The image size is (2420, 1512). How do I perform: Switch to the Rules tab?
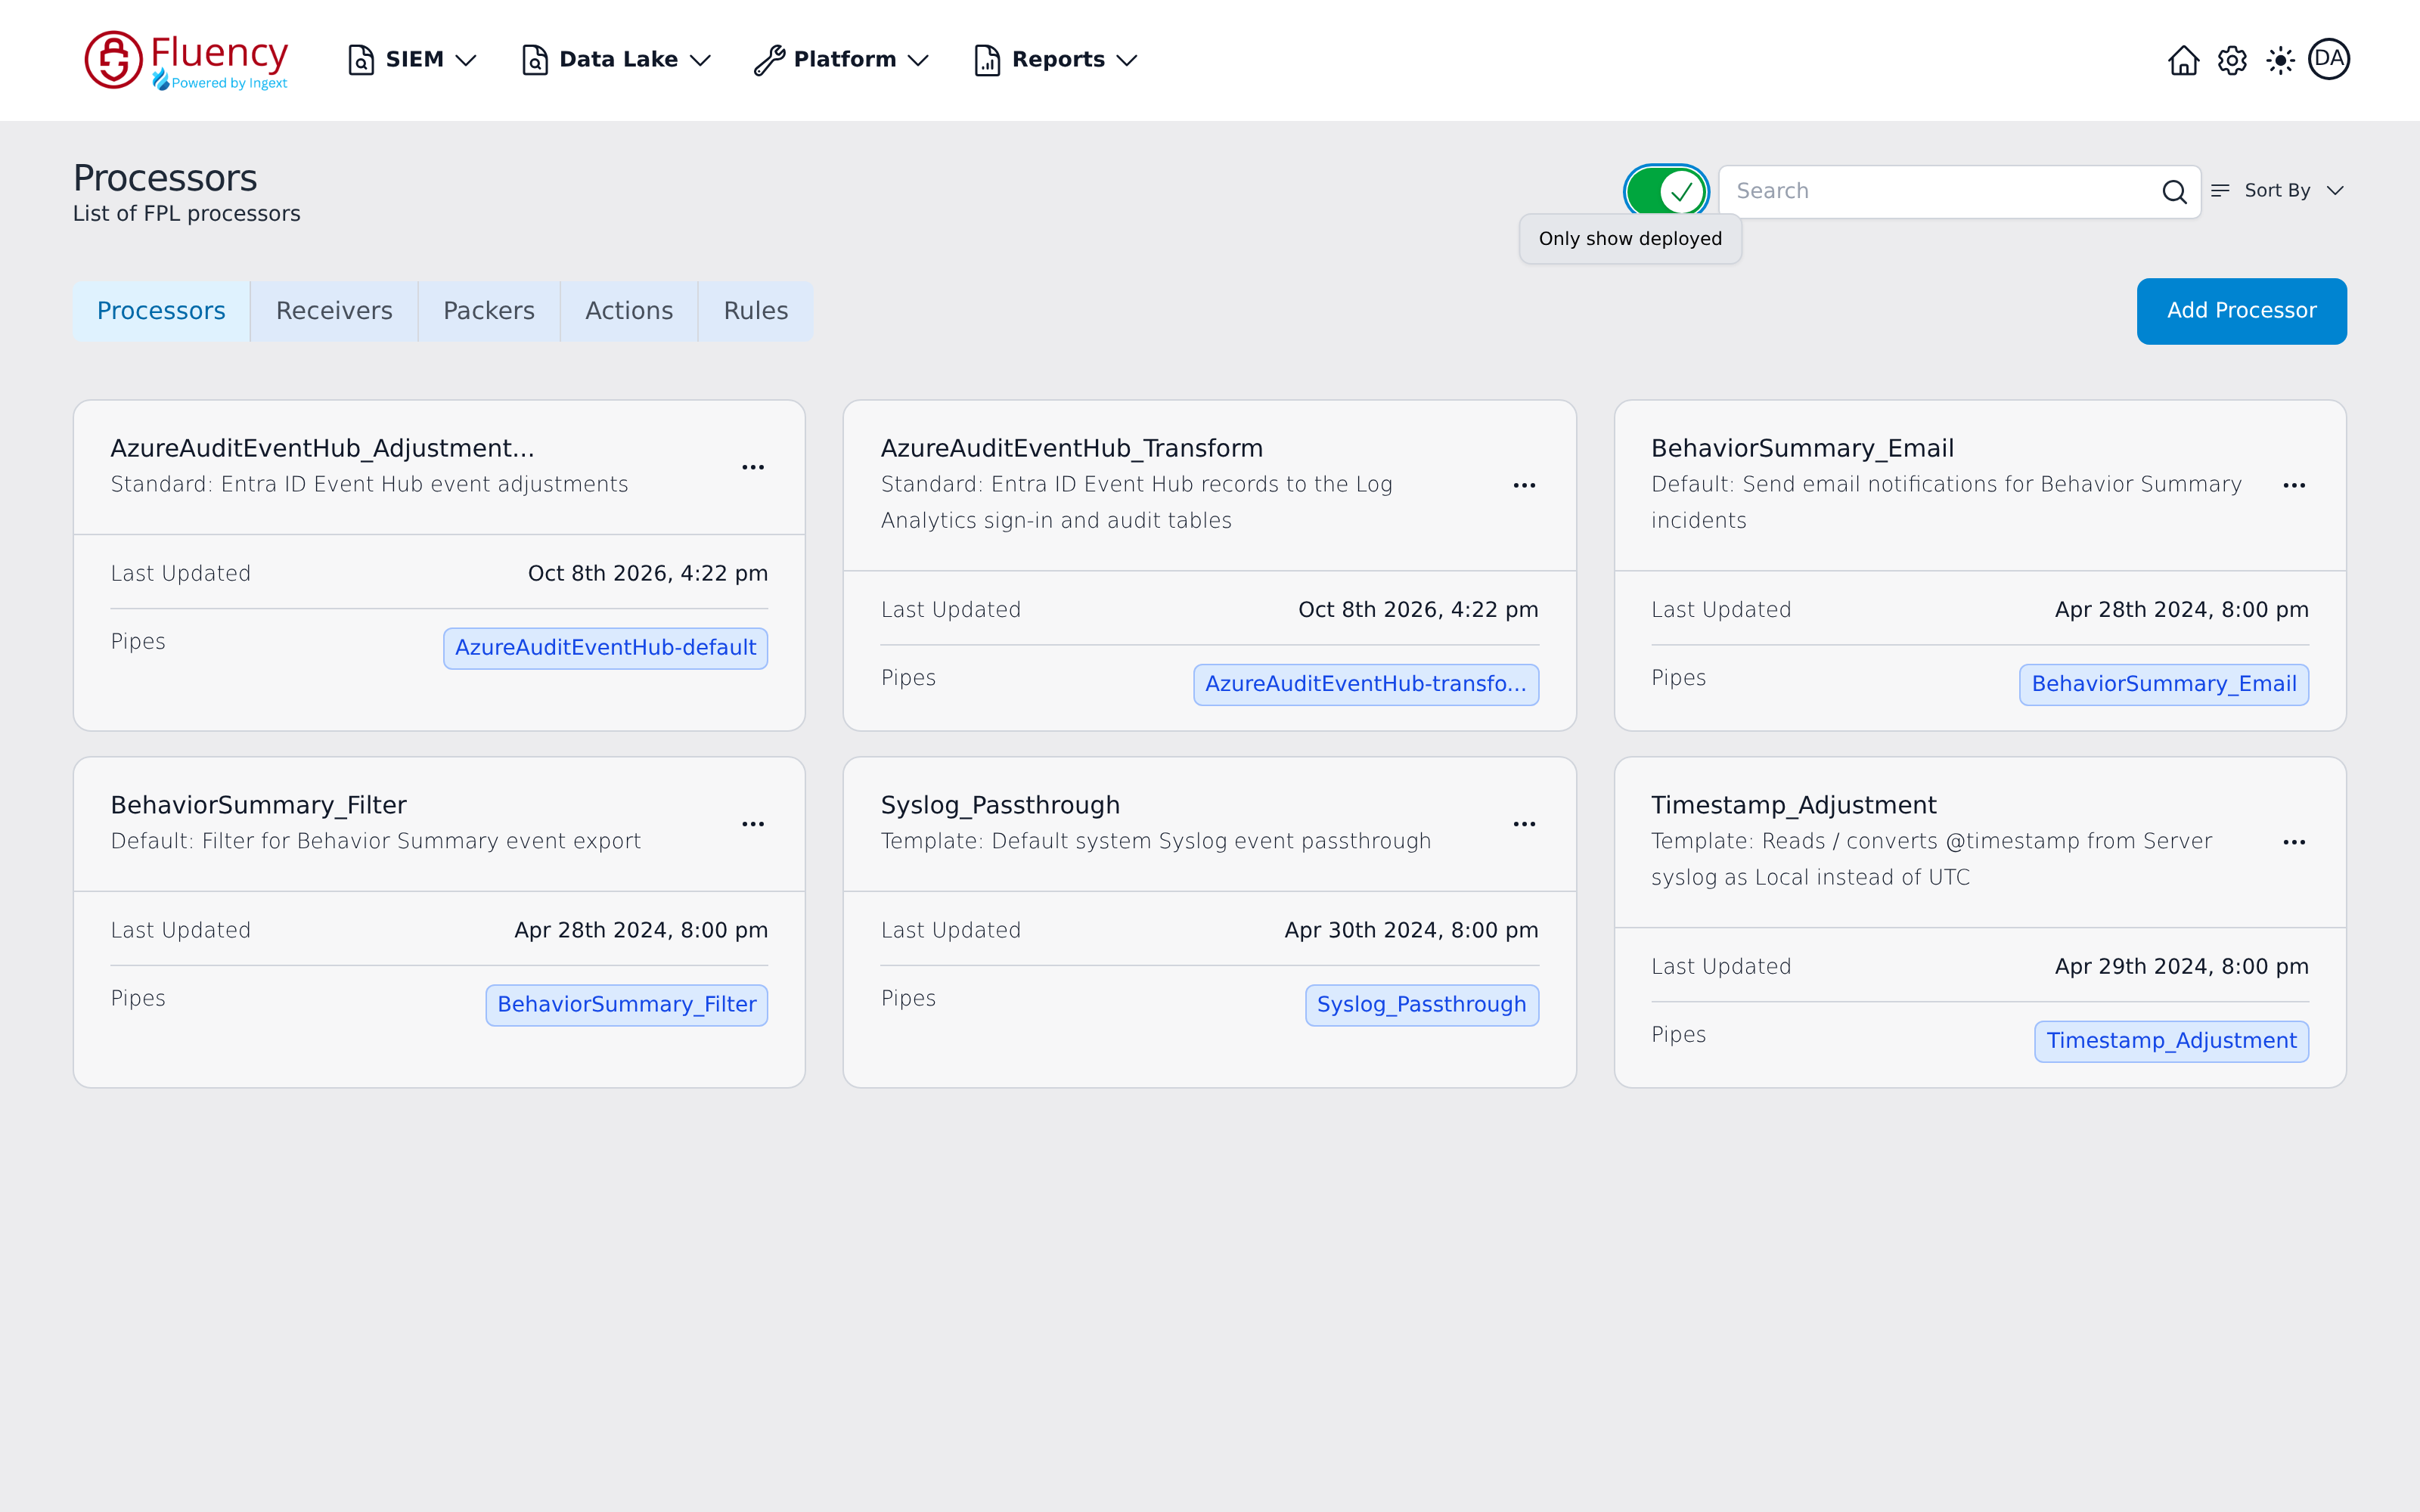point(756,311)
